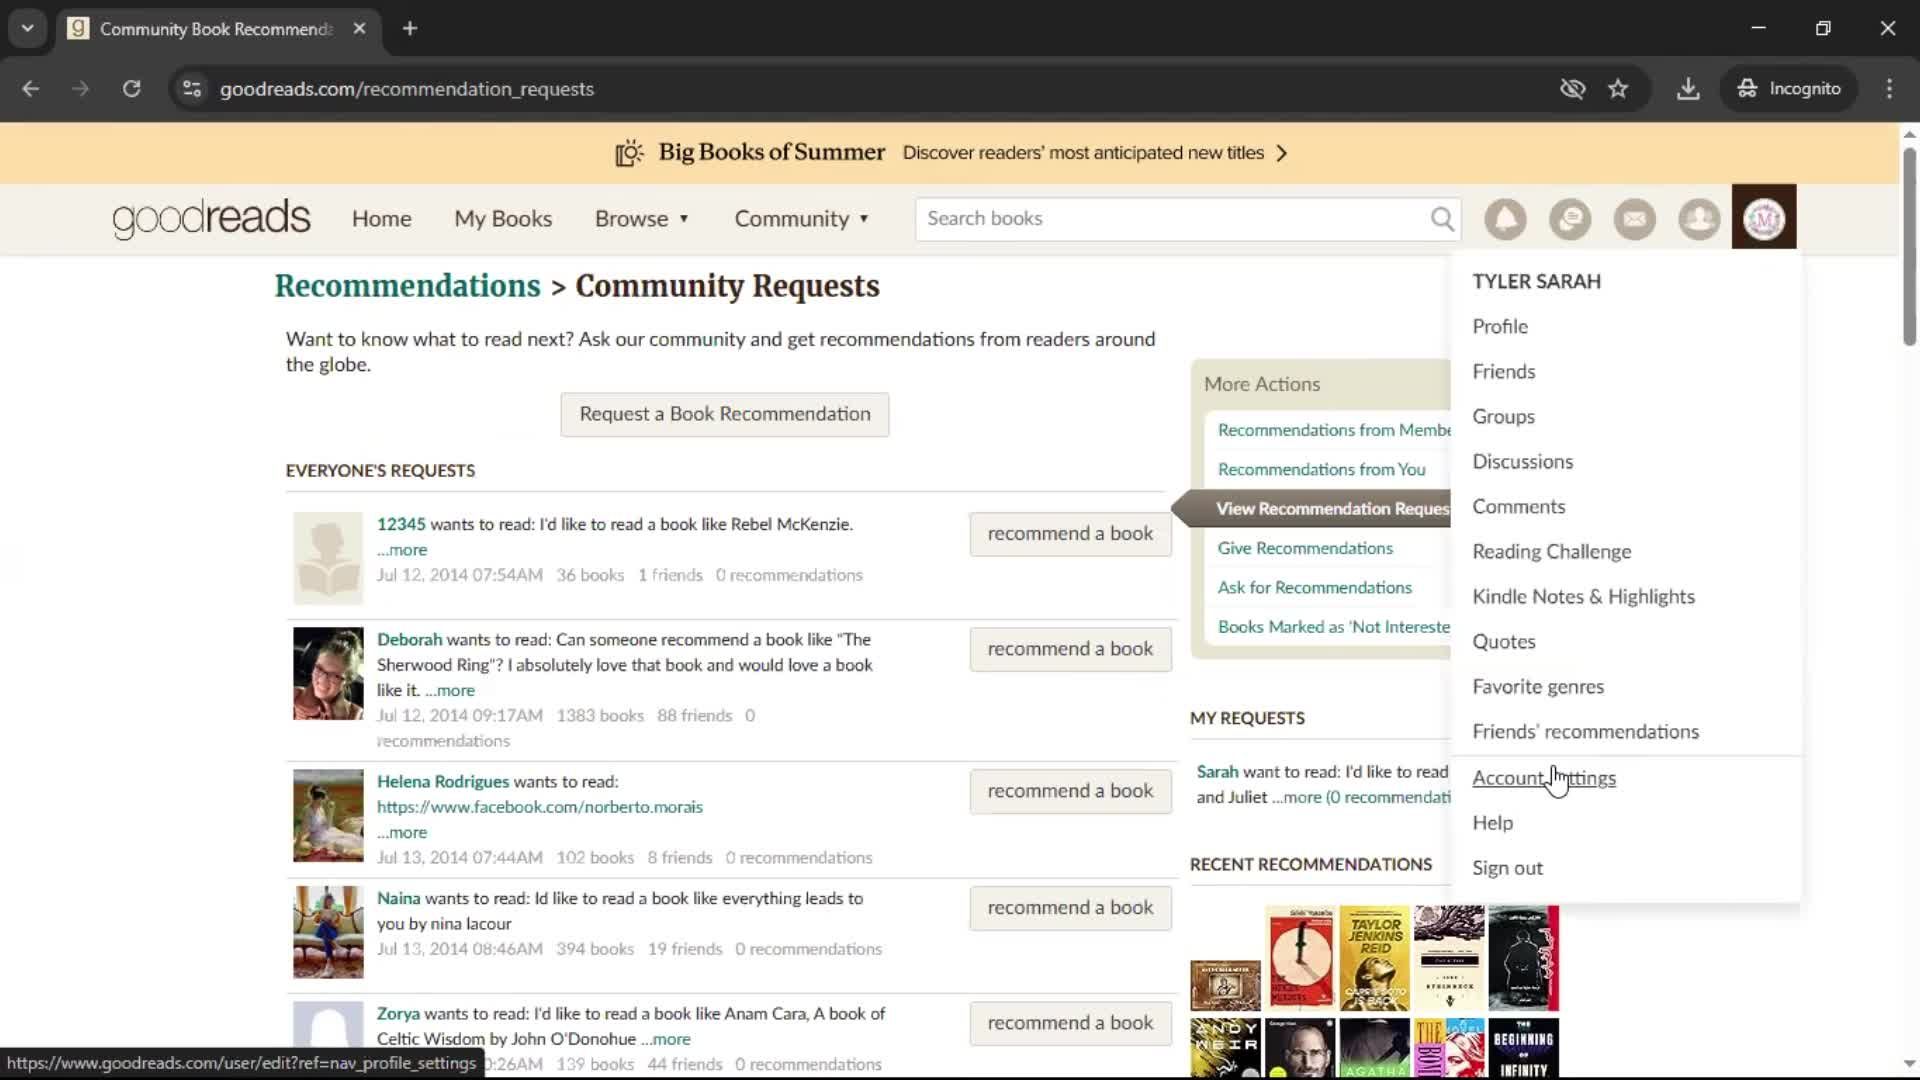
Task: Select Quotes in user menu
Action: coord(1503,641)
